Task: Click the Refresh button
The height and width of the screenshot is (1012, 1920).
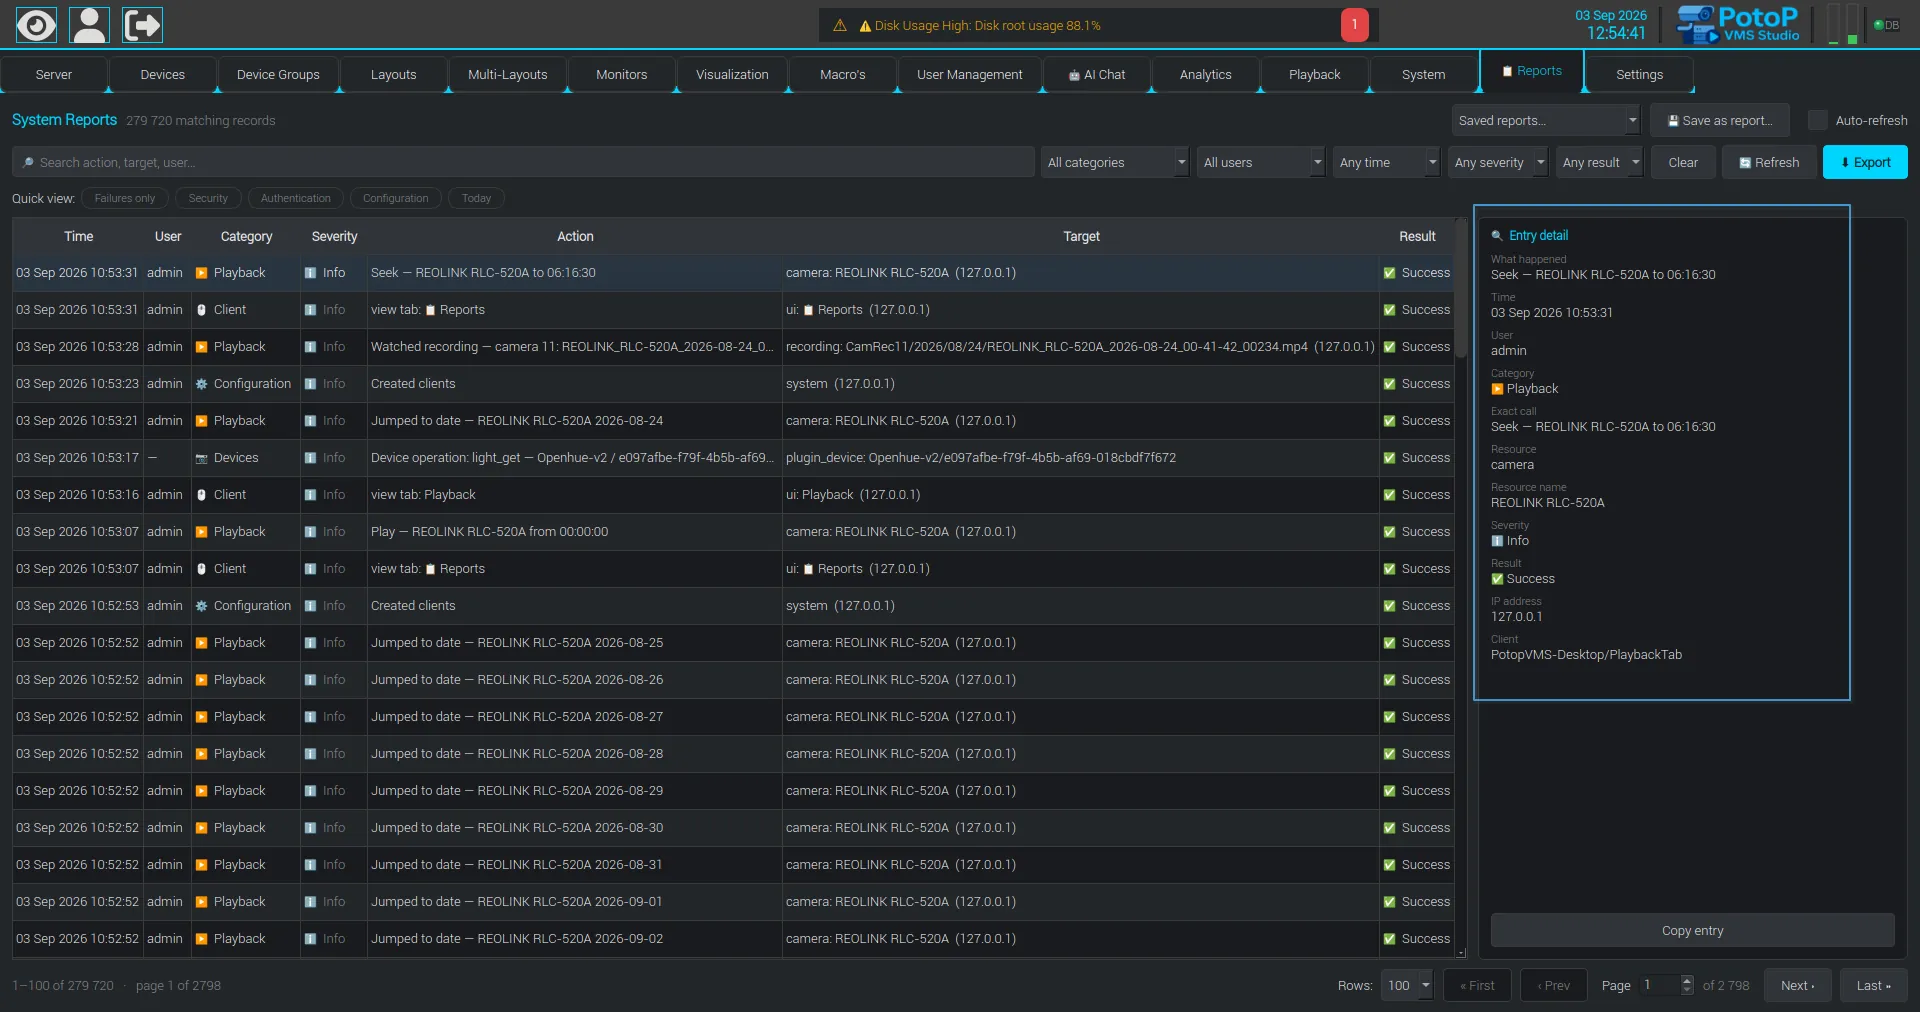Action: click(x=1769, y=162)
